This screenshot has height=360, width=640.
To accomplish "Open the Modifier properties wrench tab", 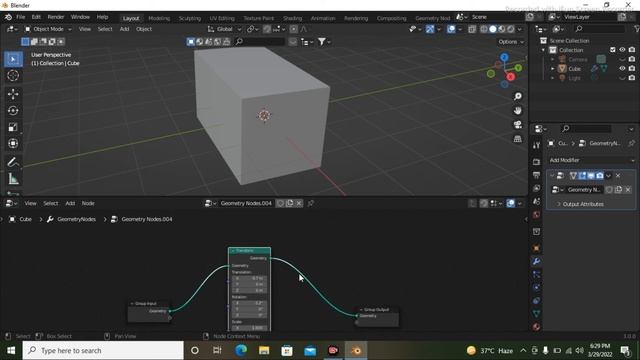I will (x=536, y=261).
